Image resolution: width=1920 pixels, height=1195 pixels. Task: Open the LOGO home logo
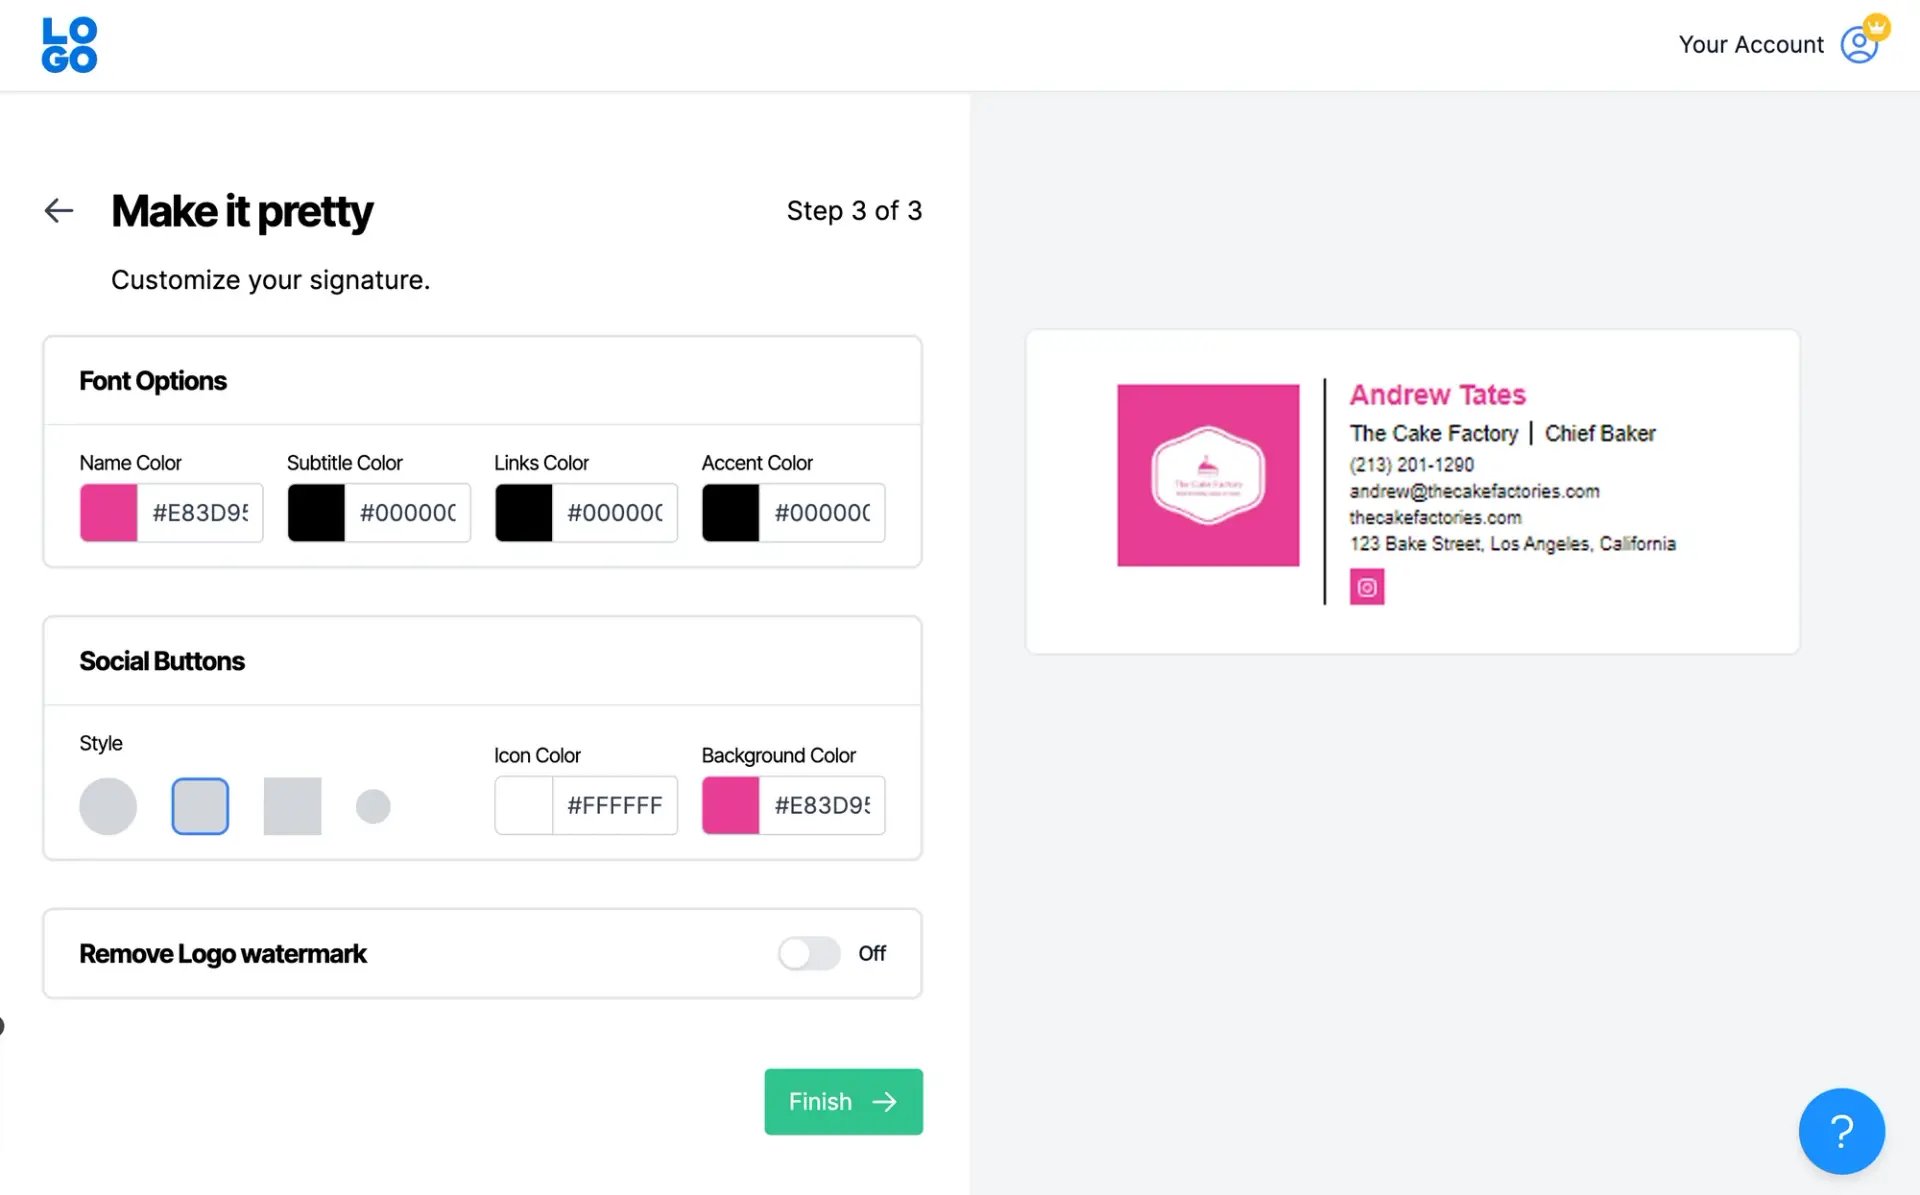point(69,45)
